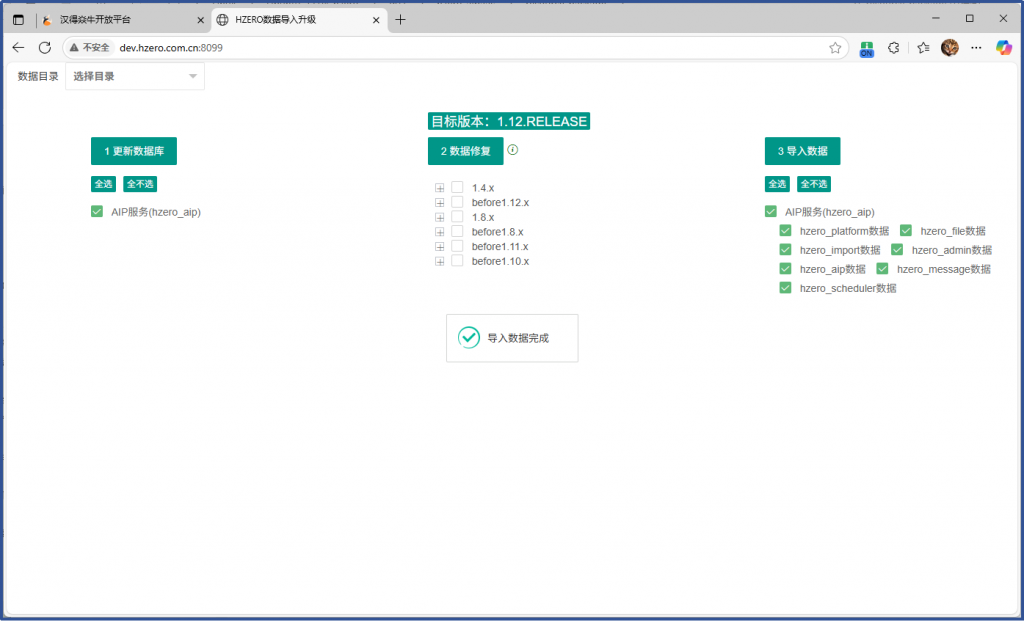Click the 3 导入数据 button
Viewport: 1024px width, 622px height.
click(802, 151)
